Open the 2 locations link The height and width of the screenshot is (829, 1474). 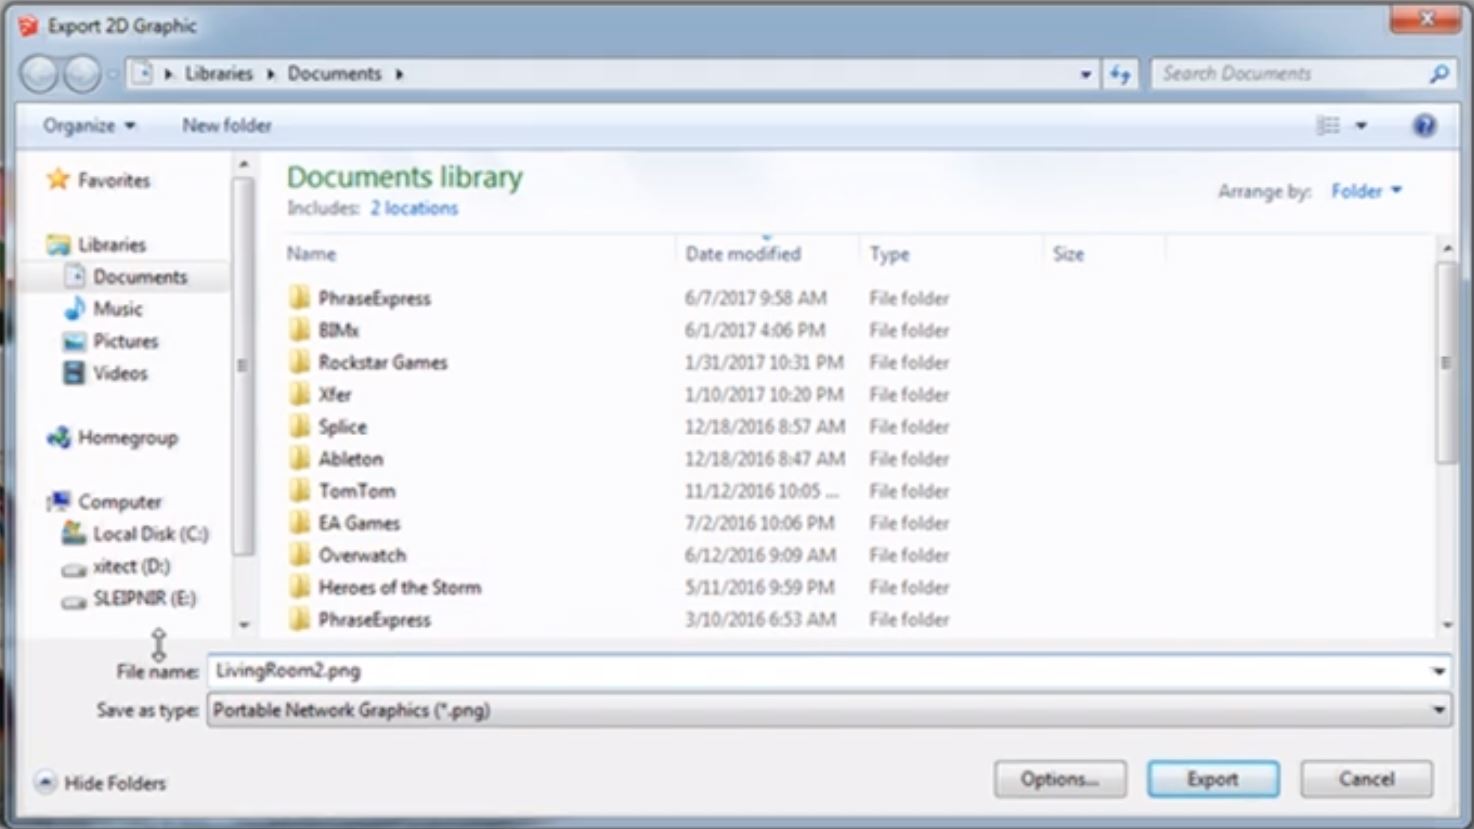coord(414,208)
